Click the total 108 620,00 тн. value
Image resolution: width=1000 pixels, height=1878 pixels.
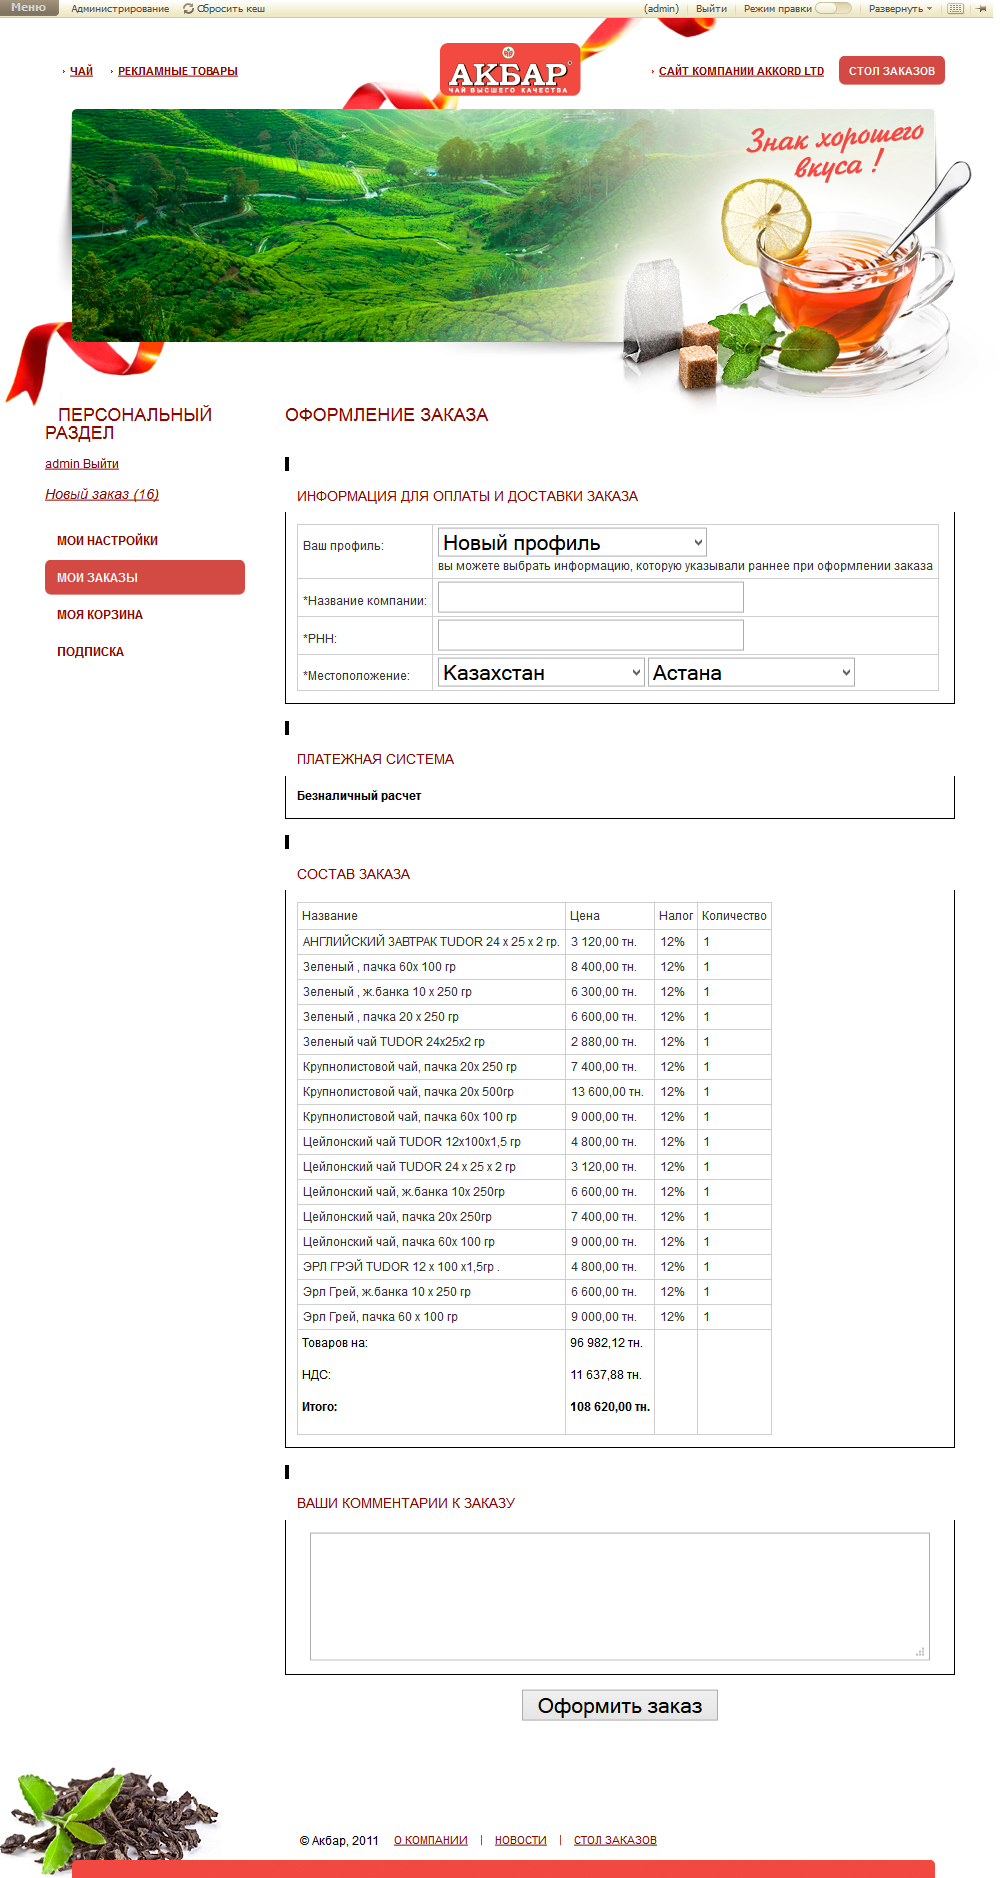(610, 1407)
